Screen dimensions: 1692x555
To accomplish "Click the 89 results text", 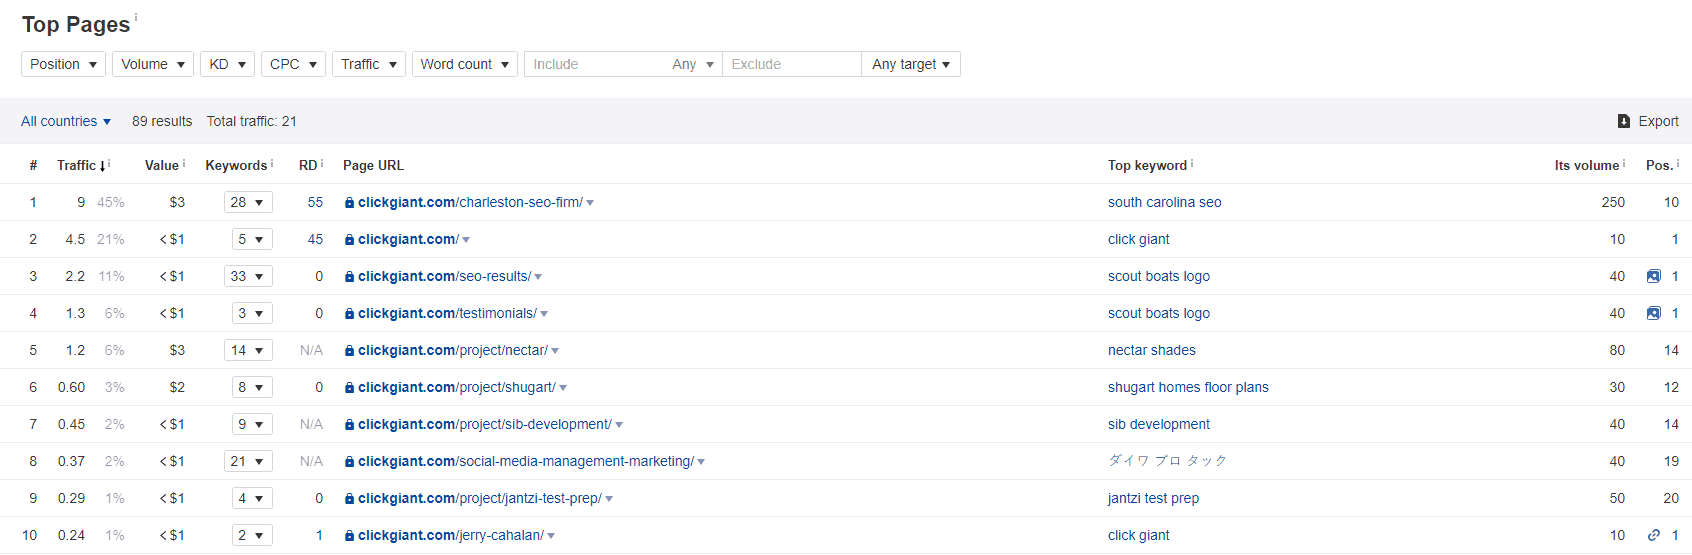I will pyautogui.click(x=162, y=121).
